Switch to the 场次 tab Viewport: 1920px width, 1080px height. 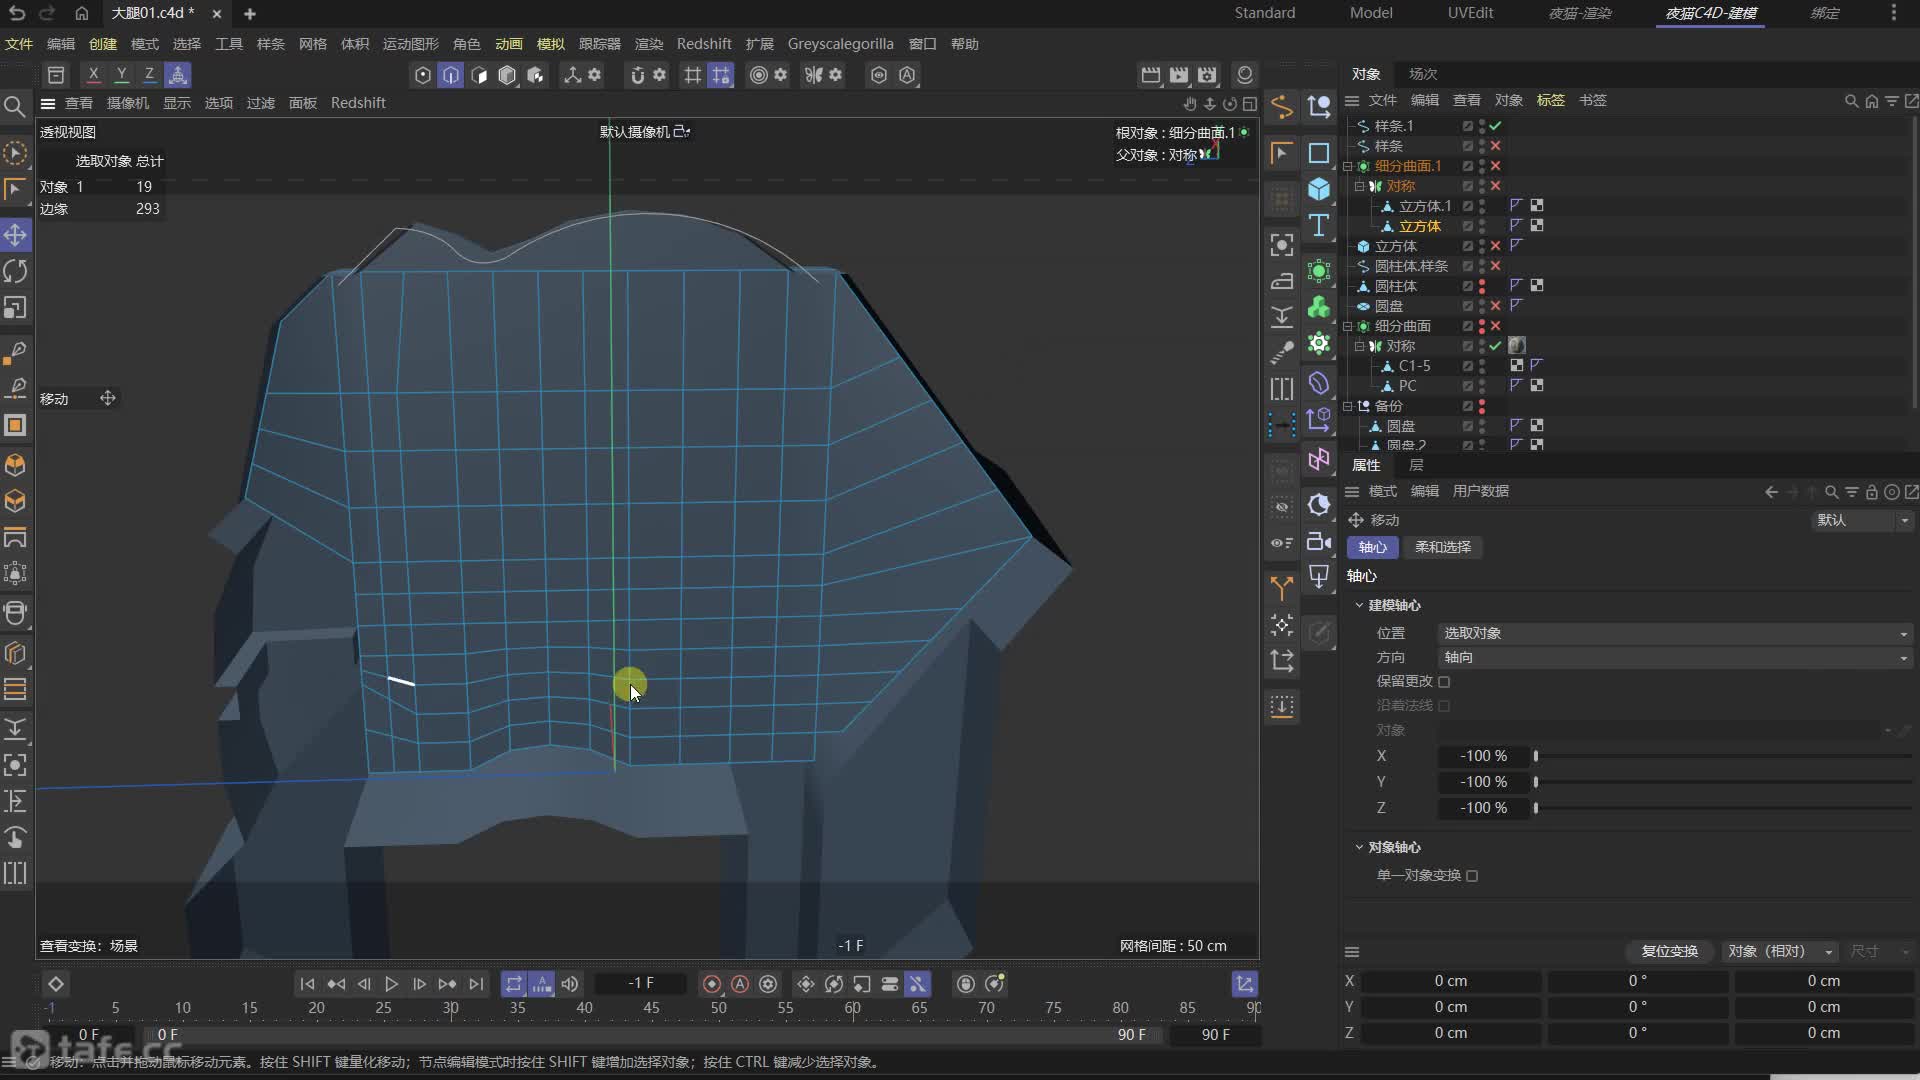coord(1422,74)
